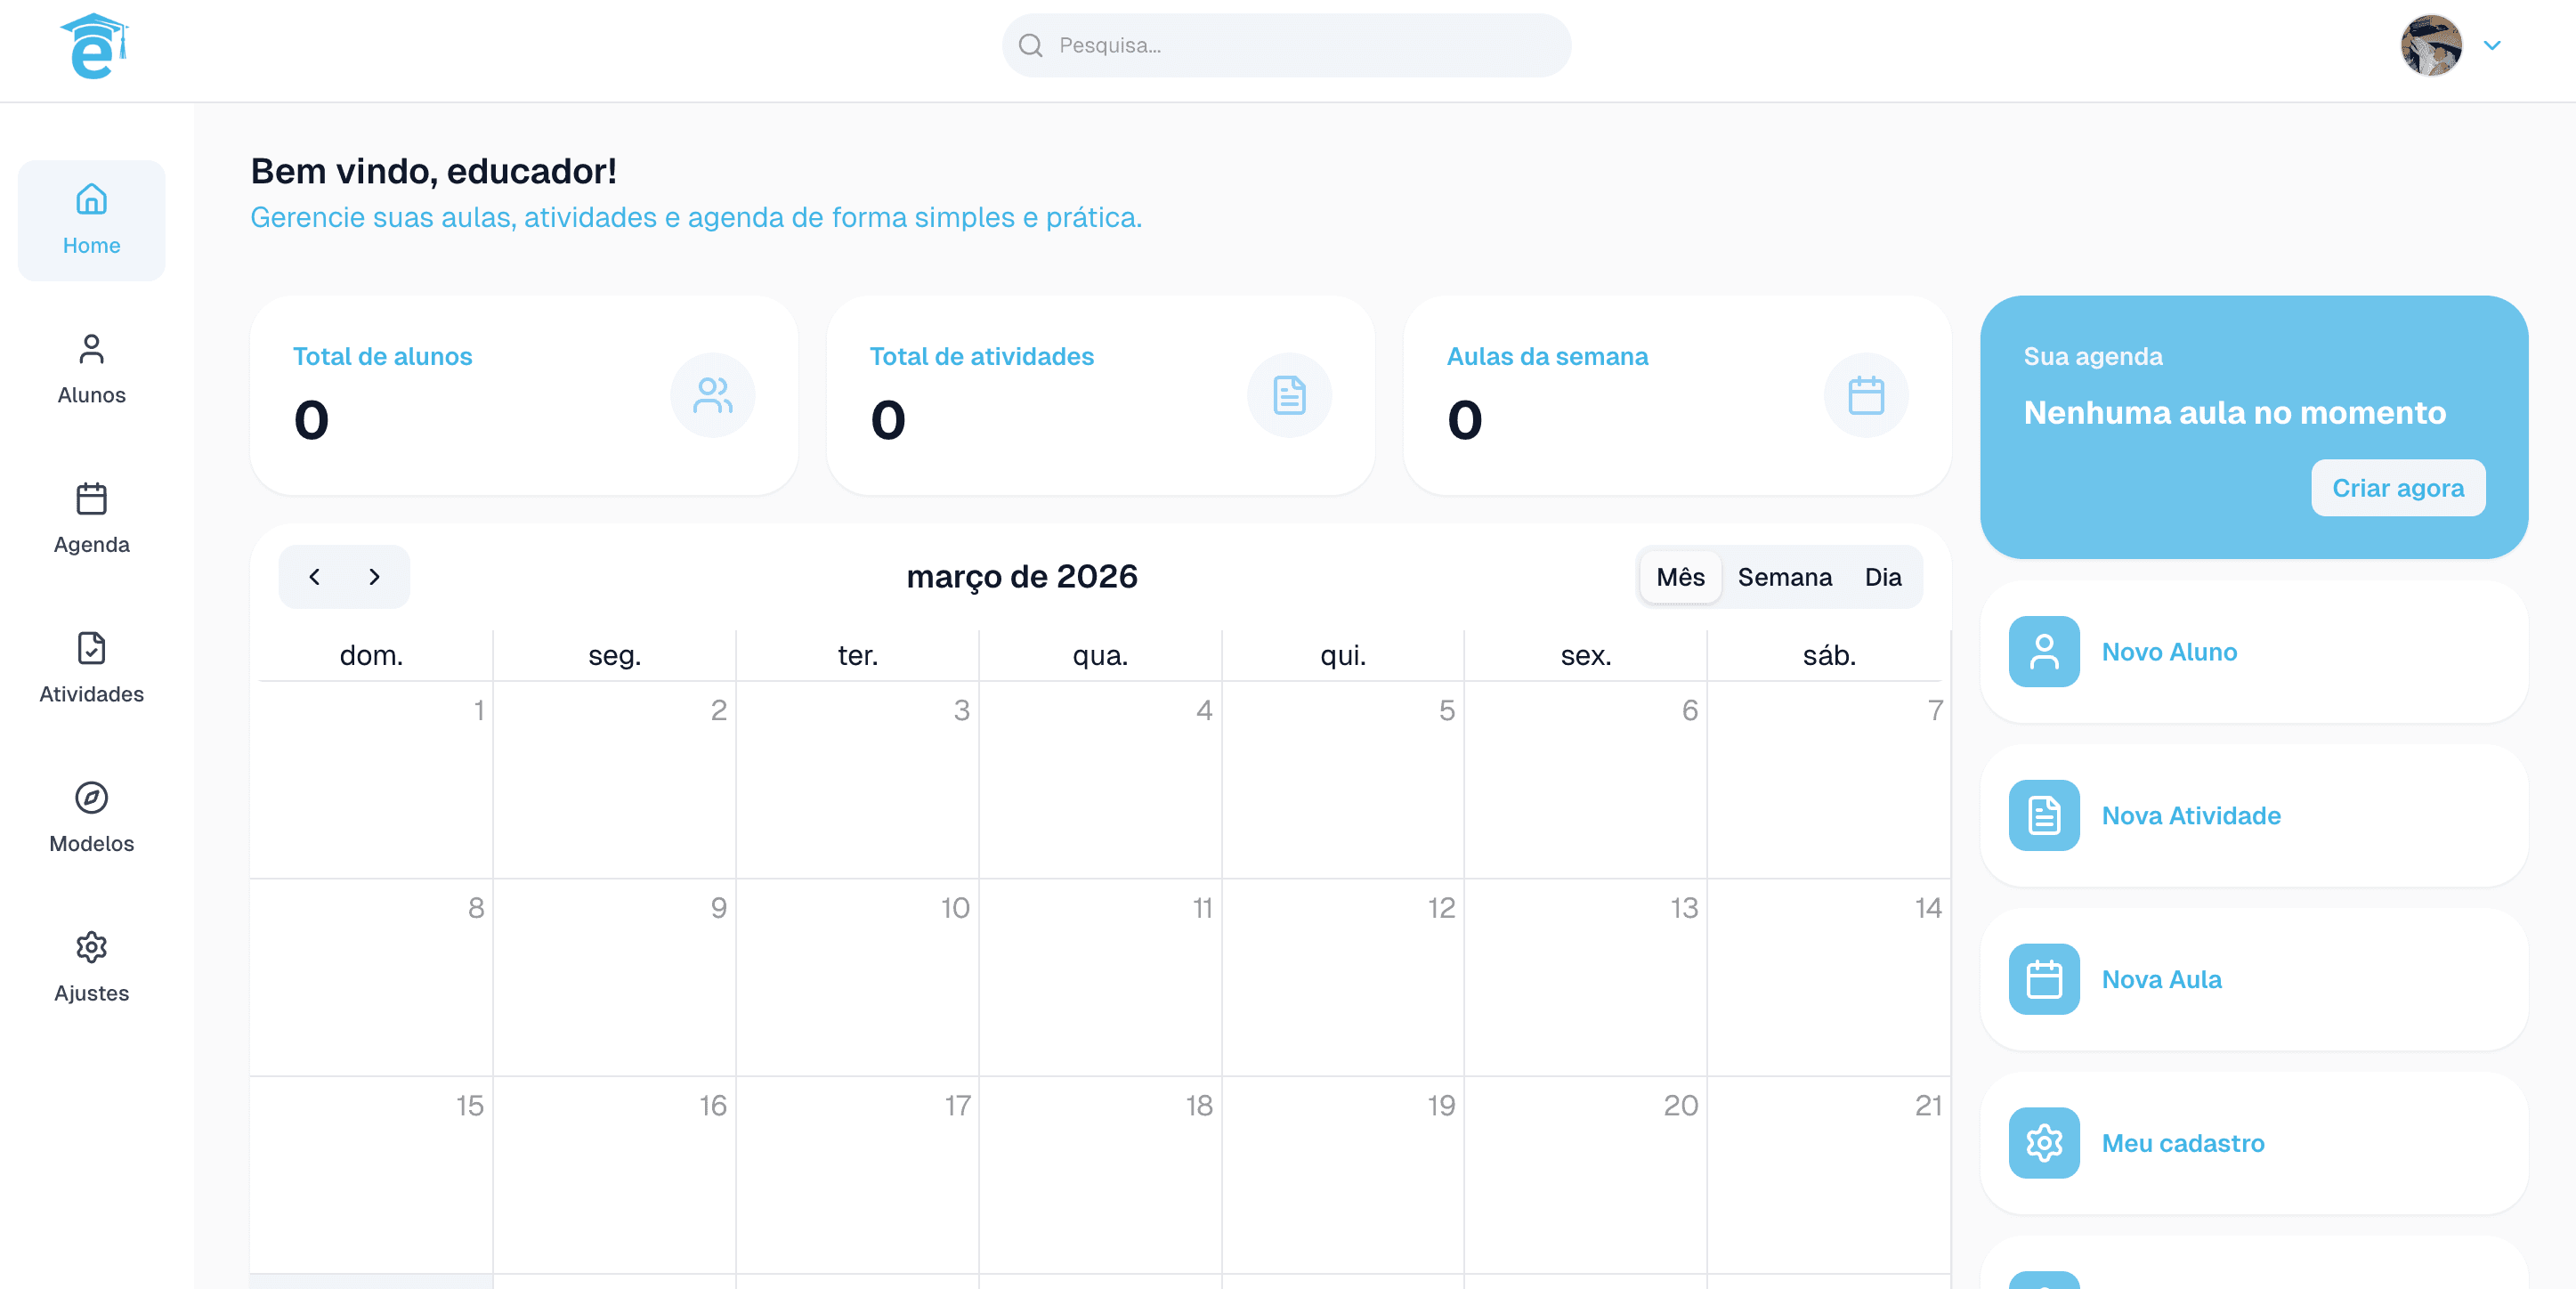Image resolution: width=2576 pixels, height=1289 pixels.
Task: Click the users icon in Total de alunos card
Action: click(712, 395)
